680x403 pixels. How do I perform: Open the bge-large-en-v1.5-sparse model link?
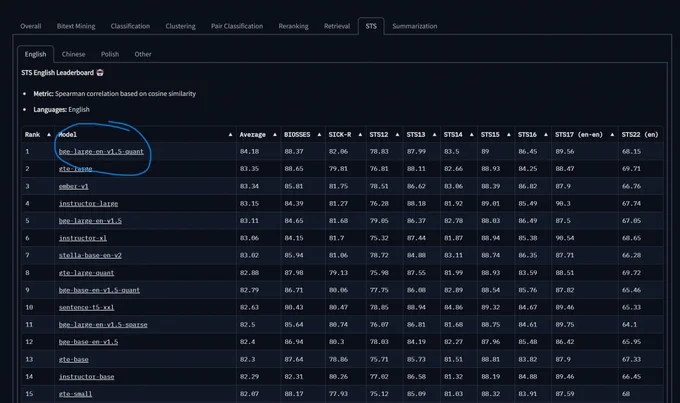pos(103,324)
